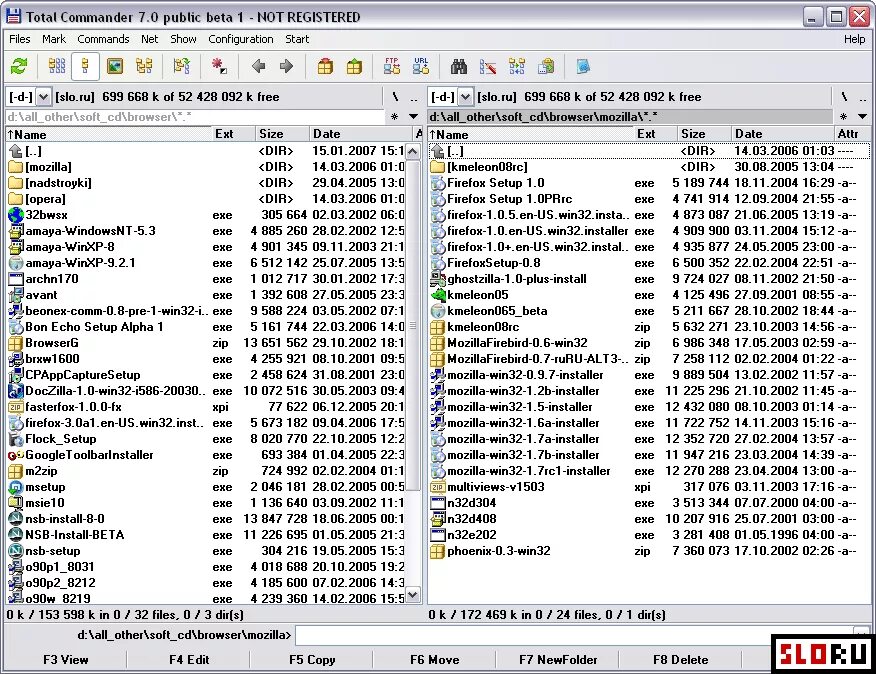This screenshot has height=674, width=876.
Task: Open the Files menu
Action: click(x=20, y=39)
